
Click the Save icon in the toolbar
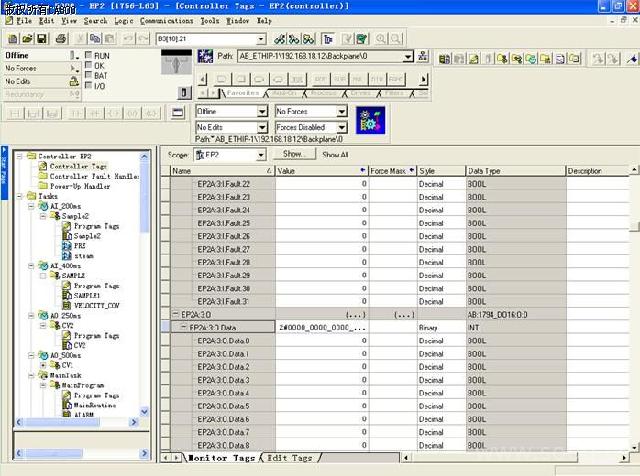coord(42,38)
